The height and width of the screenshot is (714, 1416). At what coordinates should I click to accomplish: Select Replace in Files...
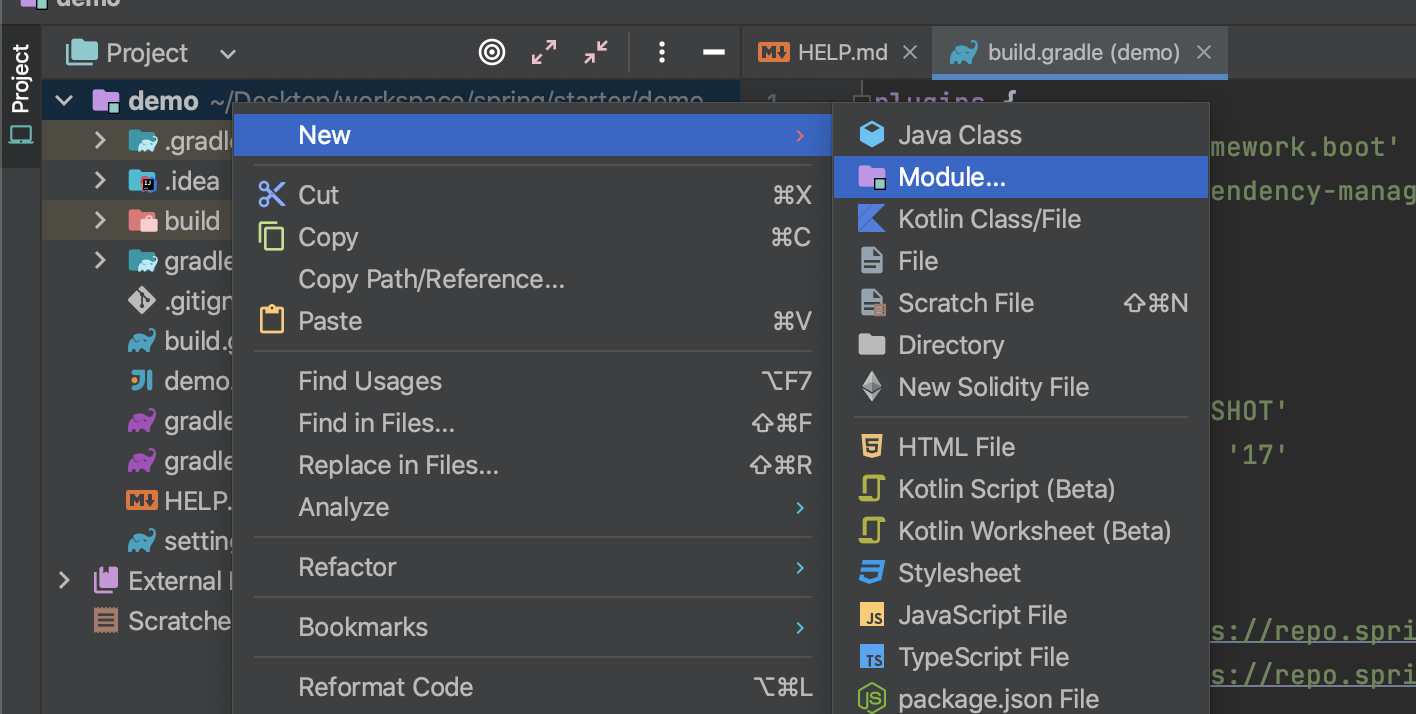click(532, 465)
